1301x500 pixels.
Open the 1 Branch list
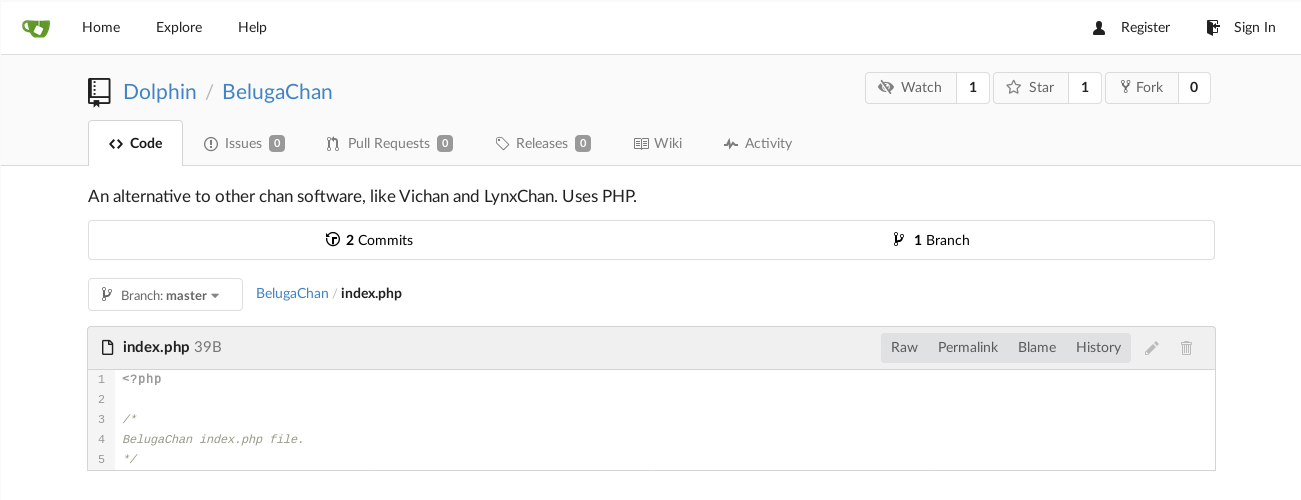tap(931, 240)
